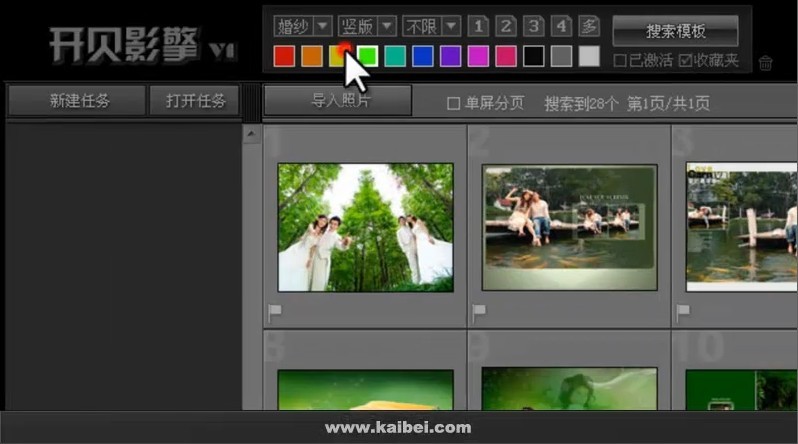Select template 10 dark green thumbnail
798x444 pixels.
[x=742, y=391]
